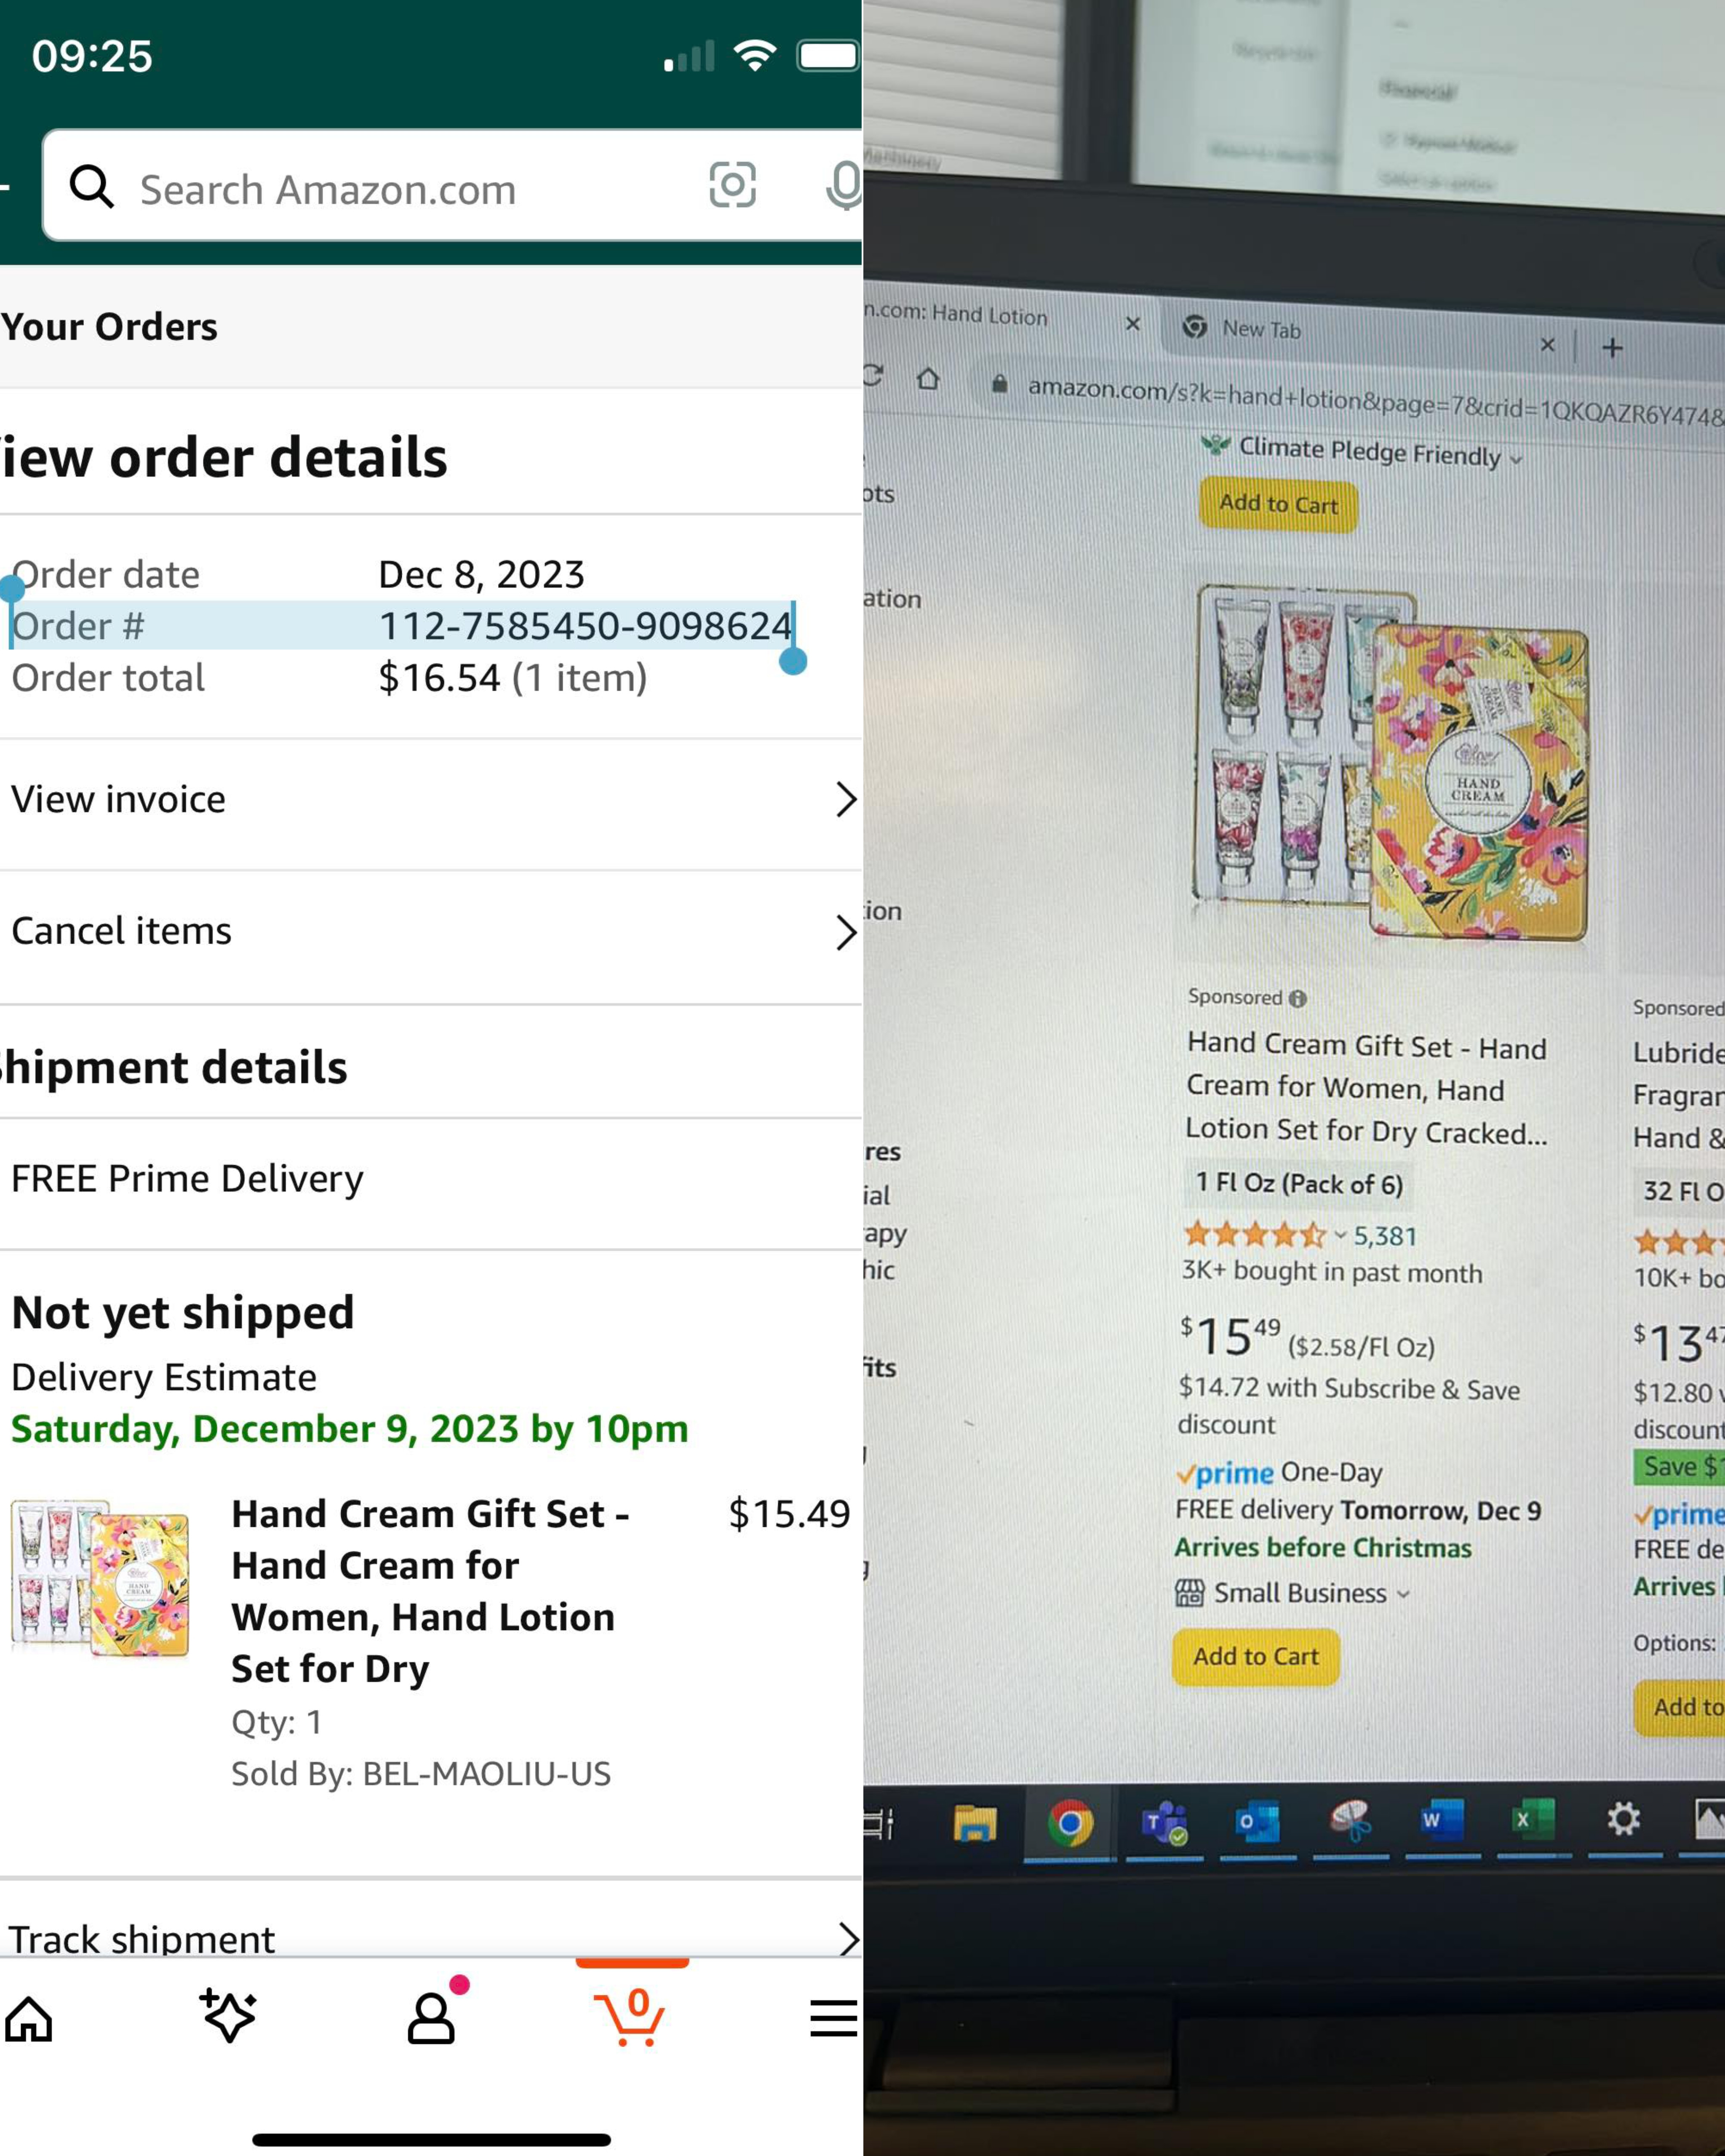Click Add to Cart below Small Business
This screenshot has width=1725, height=2156.
(x=1256, y=1657)
